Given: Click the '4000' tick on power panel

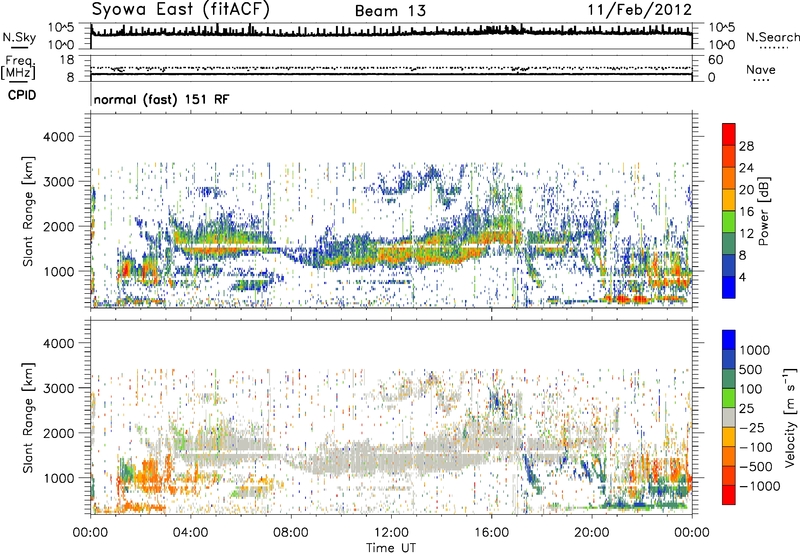Looking at the screenshot, I should pyautogui.click(x=58, y=137).
